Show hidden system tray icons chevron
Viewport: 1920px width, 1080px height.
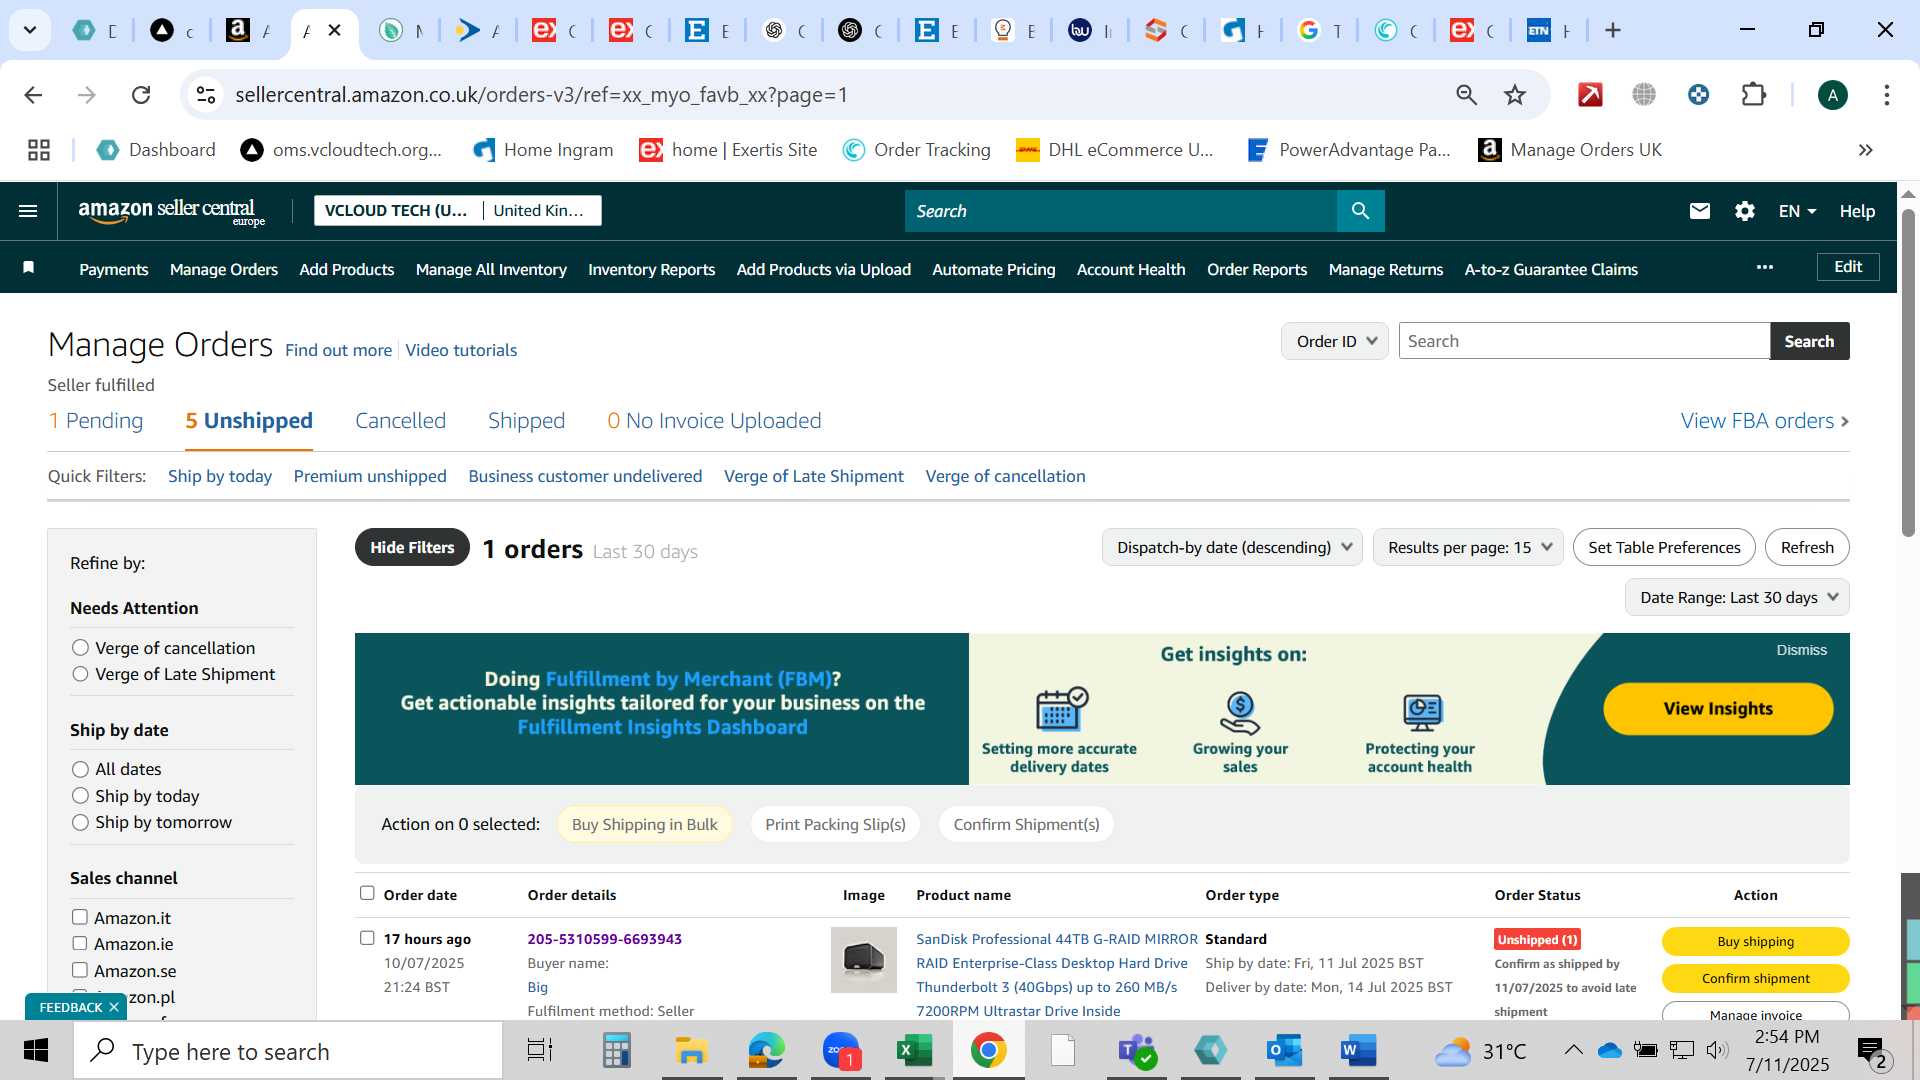1573,1050
